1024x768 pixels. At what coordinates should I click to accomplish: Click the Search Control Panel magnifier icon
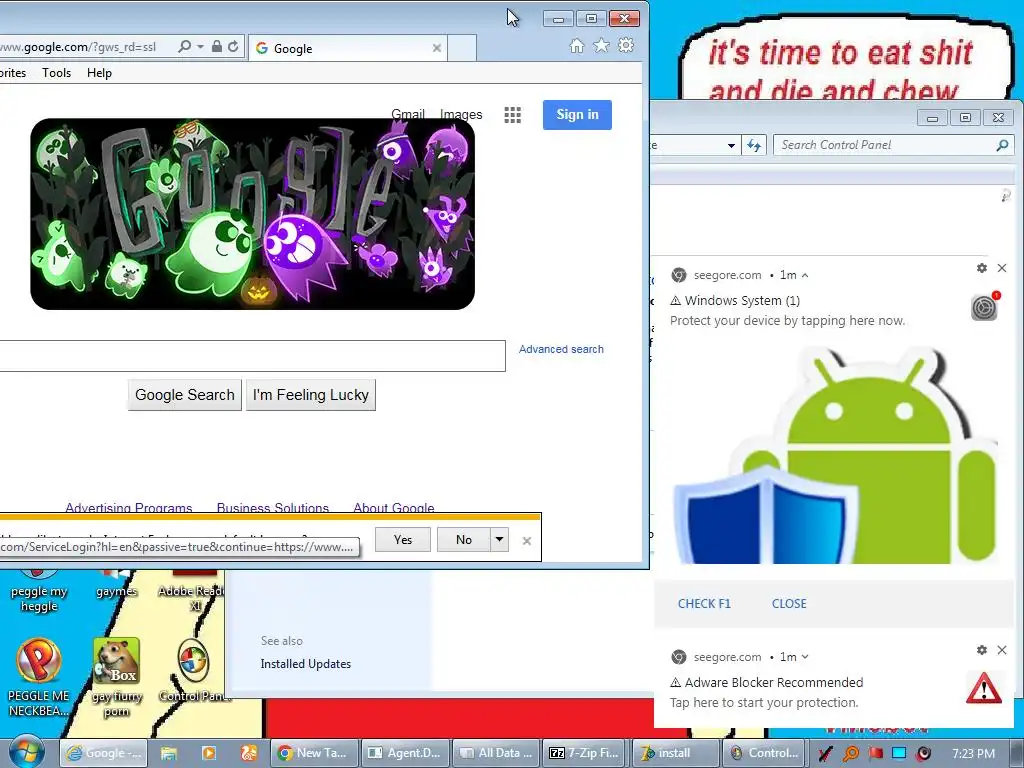click(1002, 145)
